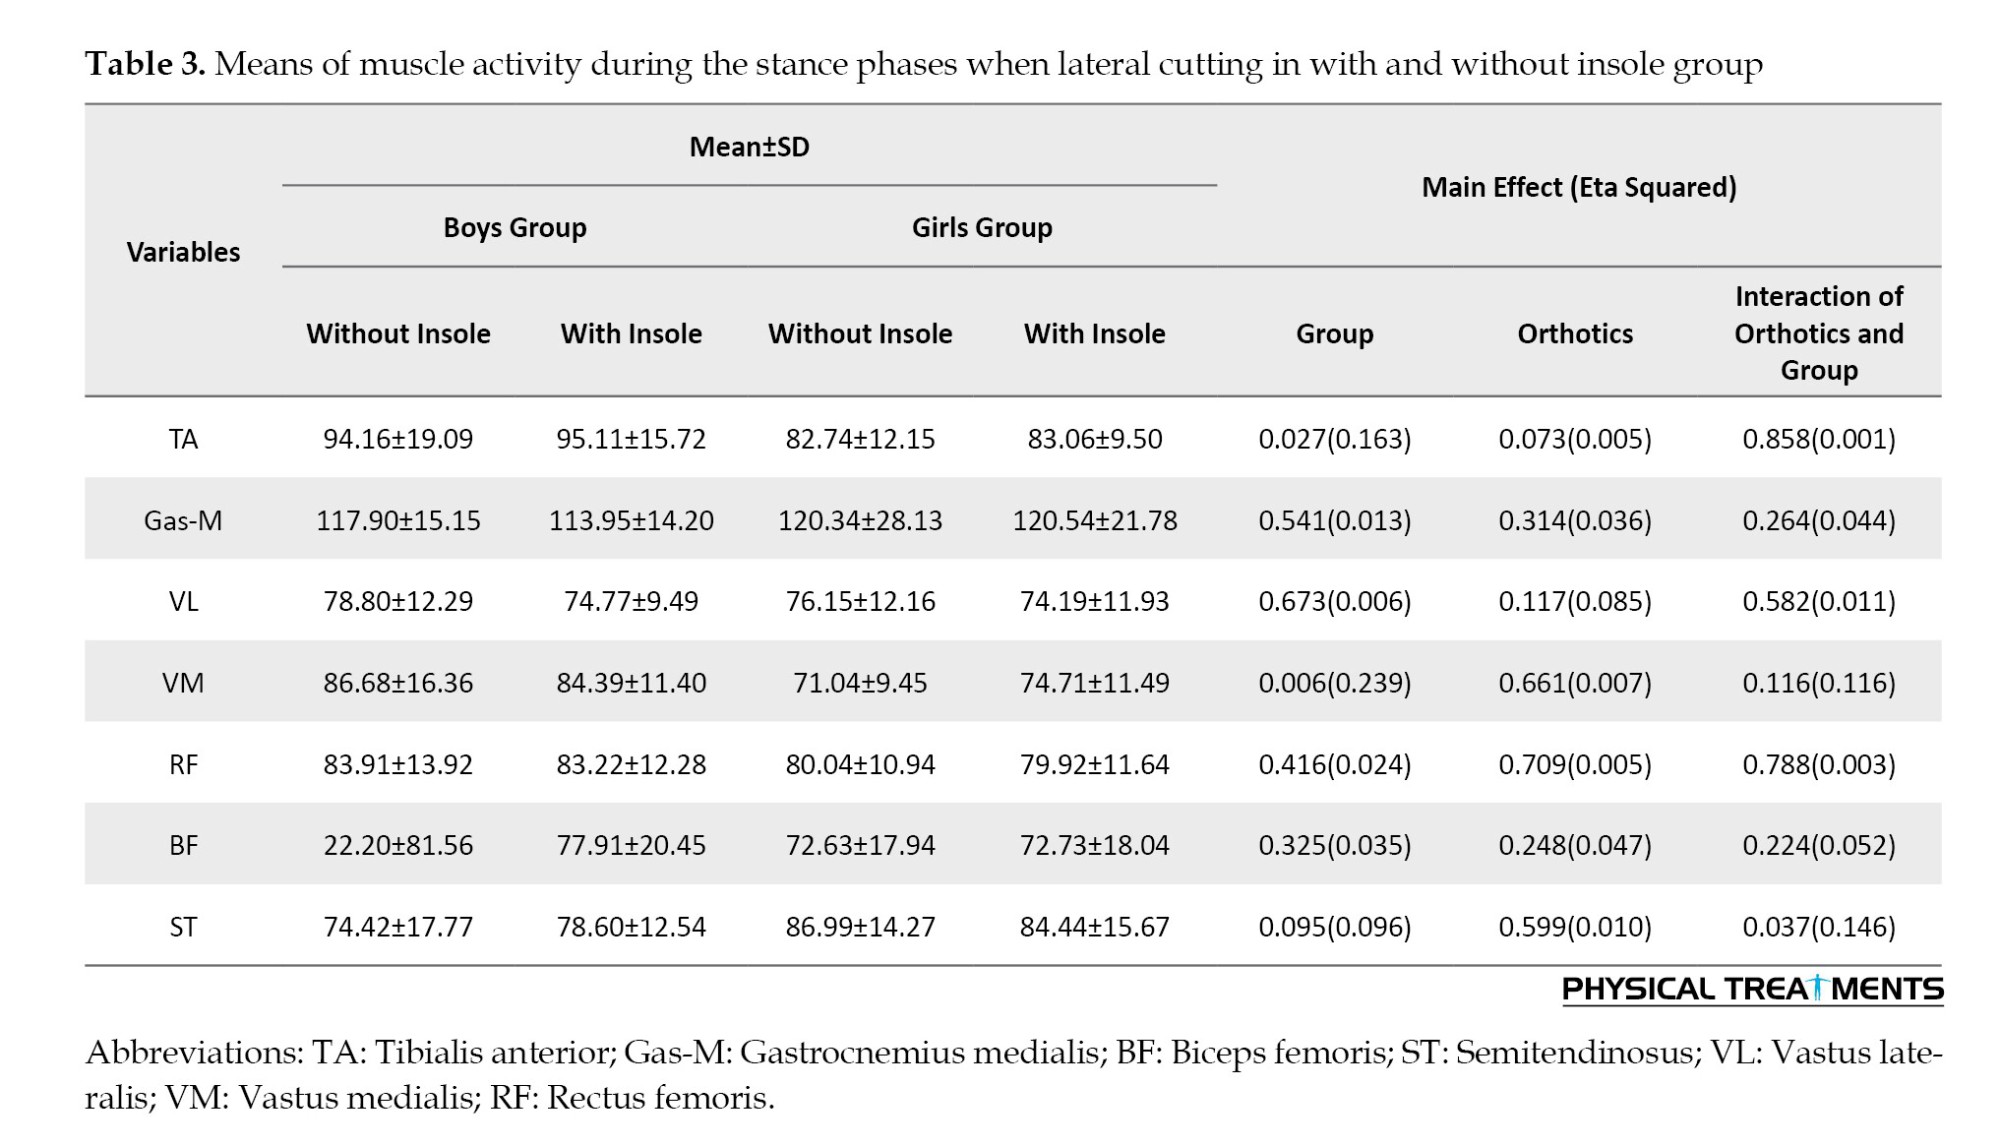This screenshot has height=1146, width=2000.
Task: Click the Boys Group "Without Insole" subheader
Action: point(398,333)
